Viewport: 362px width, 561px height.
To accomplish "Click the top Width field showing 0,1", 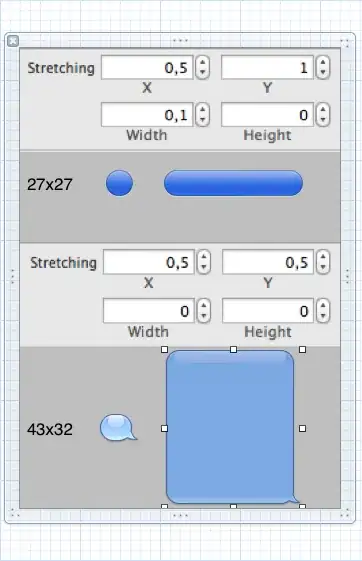I will [x=147, y=114].
